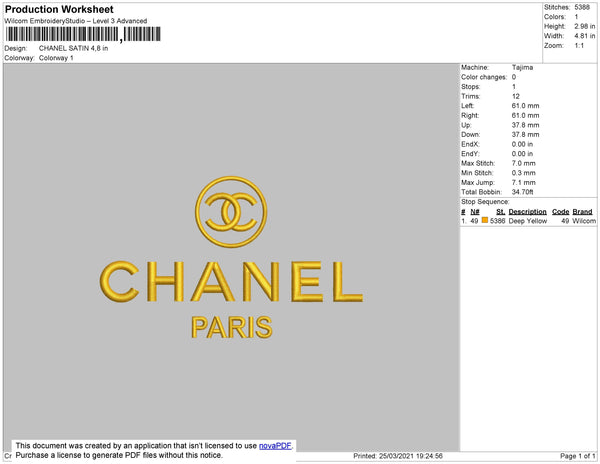Select 'Wilcom EmbroideryStudio – Level 3 Advanced' text
Screen dimensions: 600x464
(76, 21)
